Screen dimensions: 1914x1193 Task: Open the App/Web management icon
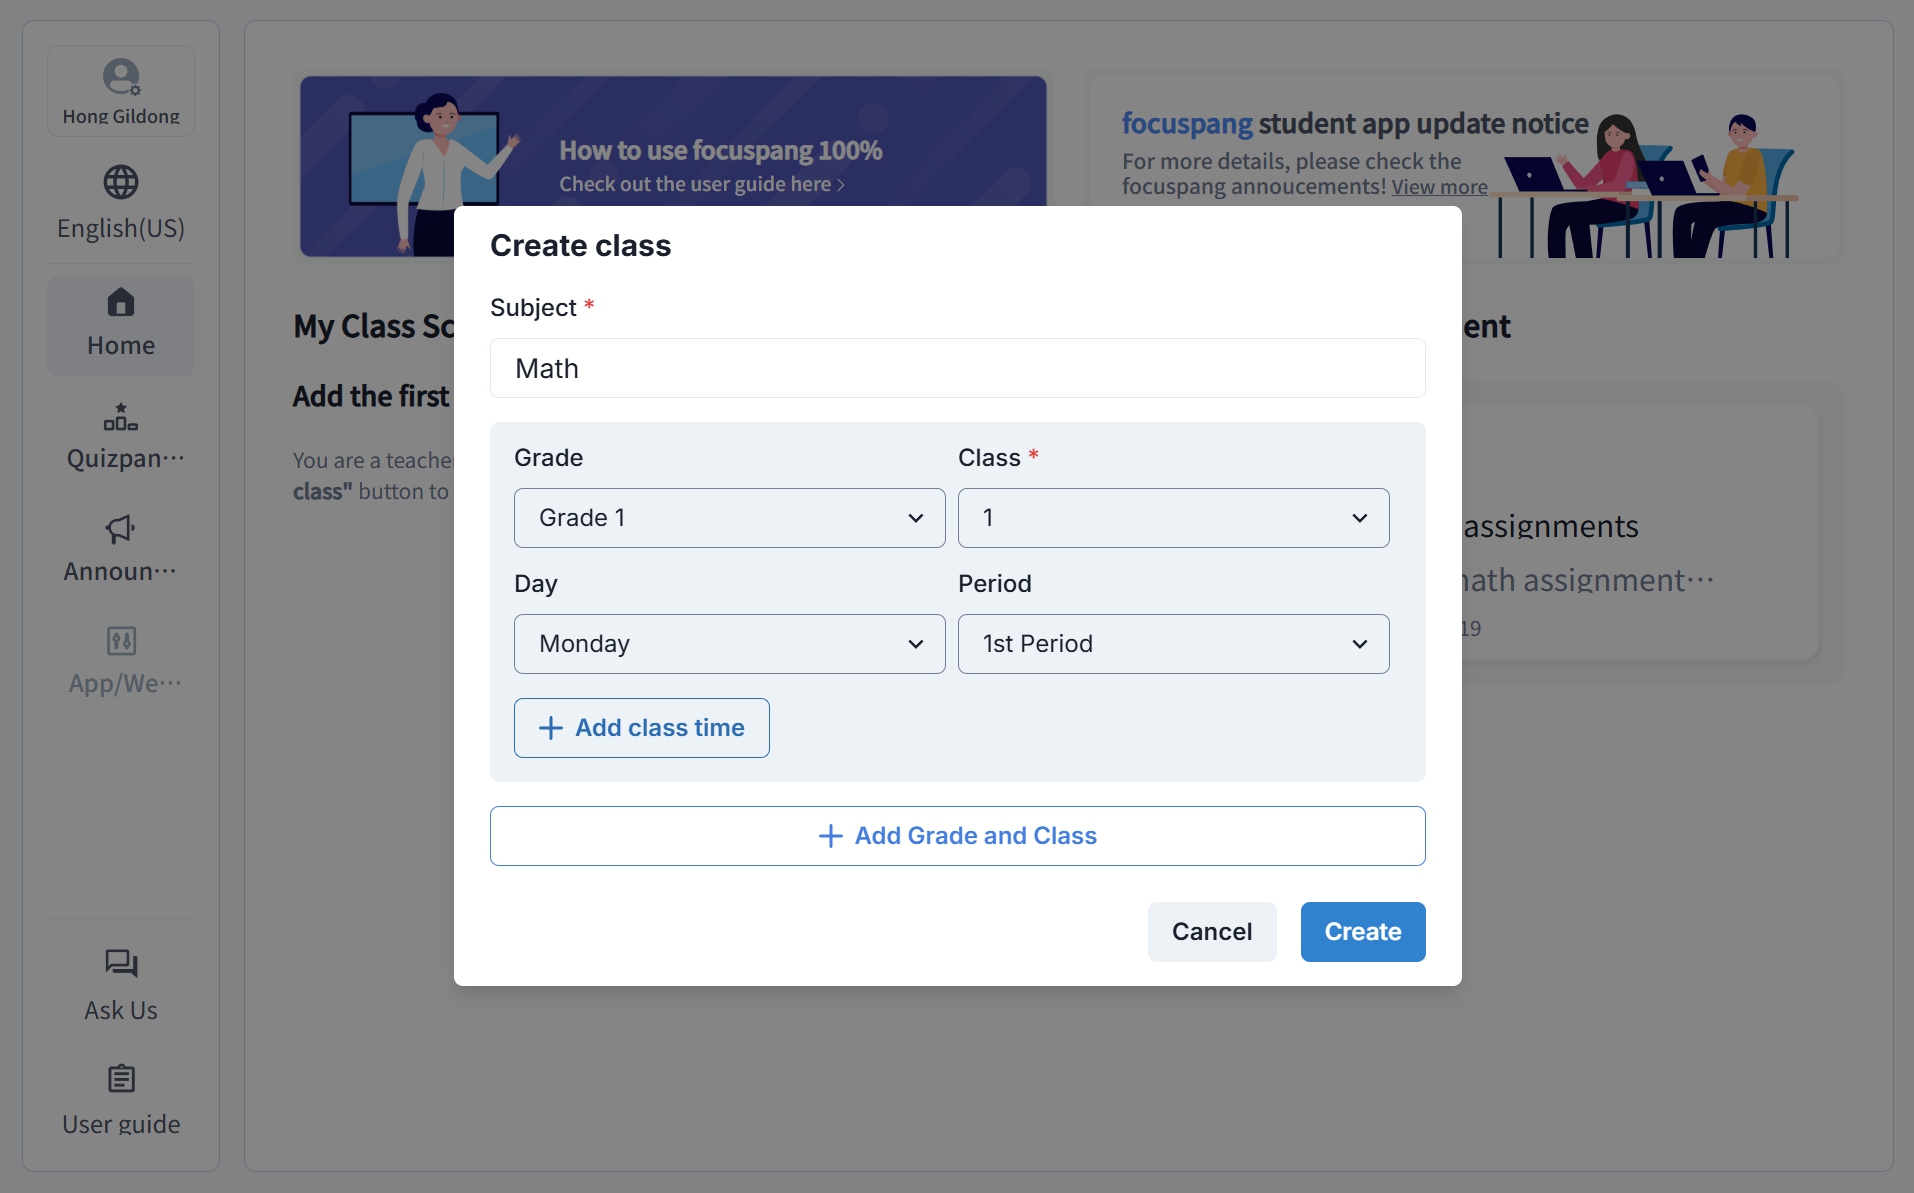coord(121,641)
